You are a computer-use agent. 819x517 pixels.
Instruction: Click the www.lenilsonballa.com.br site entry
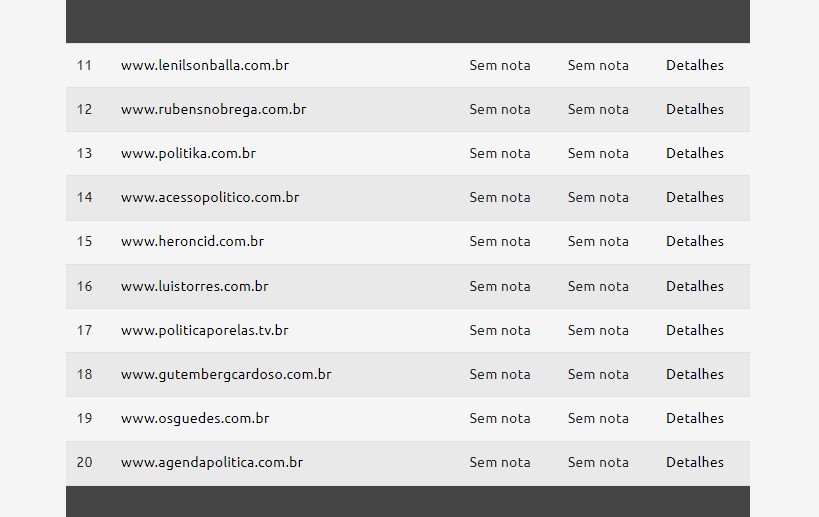tap(205, 65)
